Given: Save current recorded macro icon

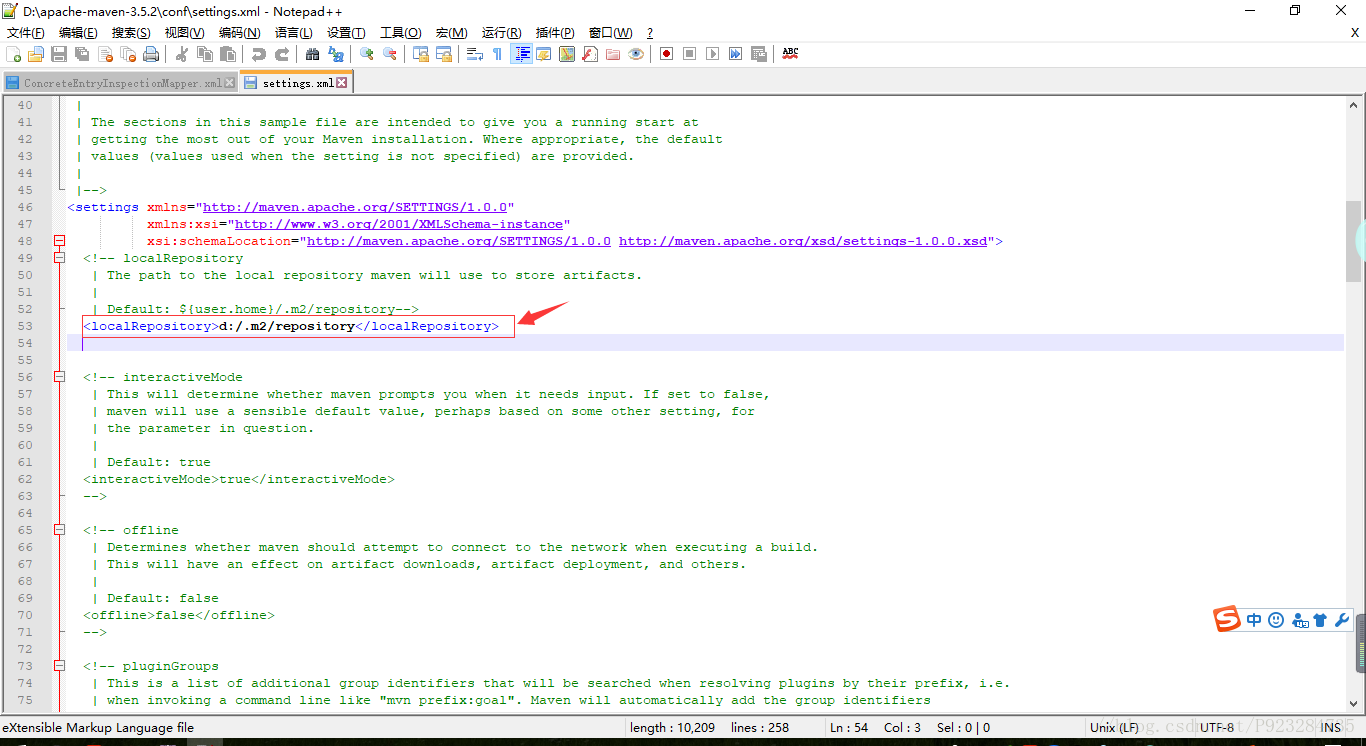Looking at the screenshot, I should 759,54.
